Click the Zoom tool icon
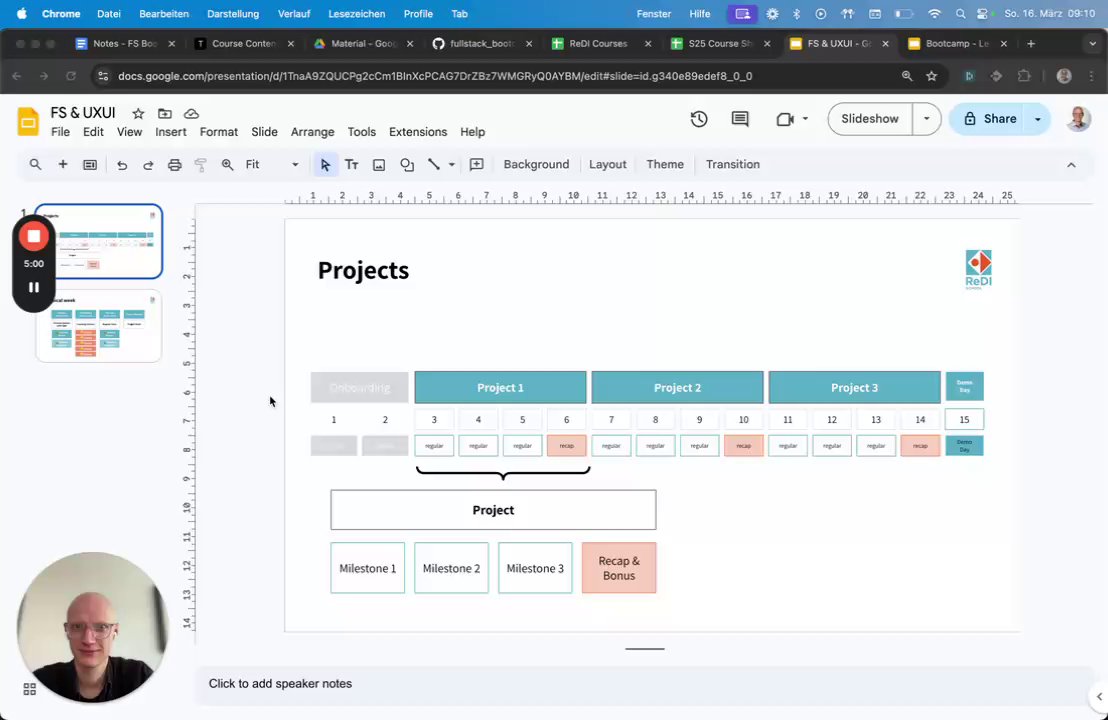Viewport: 1108px width, 720px height. [x=228, y=165]
